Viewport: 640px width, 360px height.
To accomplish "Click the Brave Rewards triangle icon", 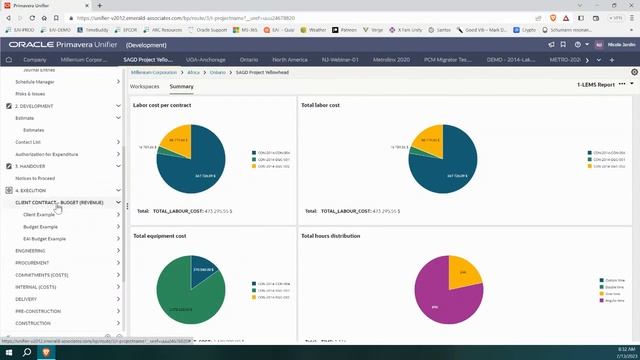I will (x=566, y=18).
